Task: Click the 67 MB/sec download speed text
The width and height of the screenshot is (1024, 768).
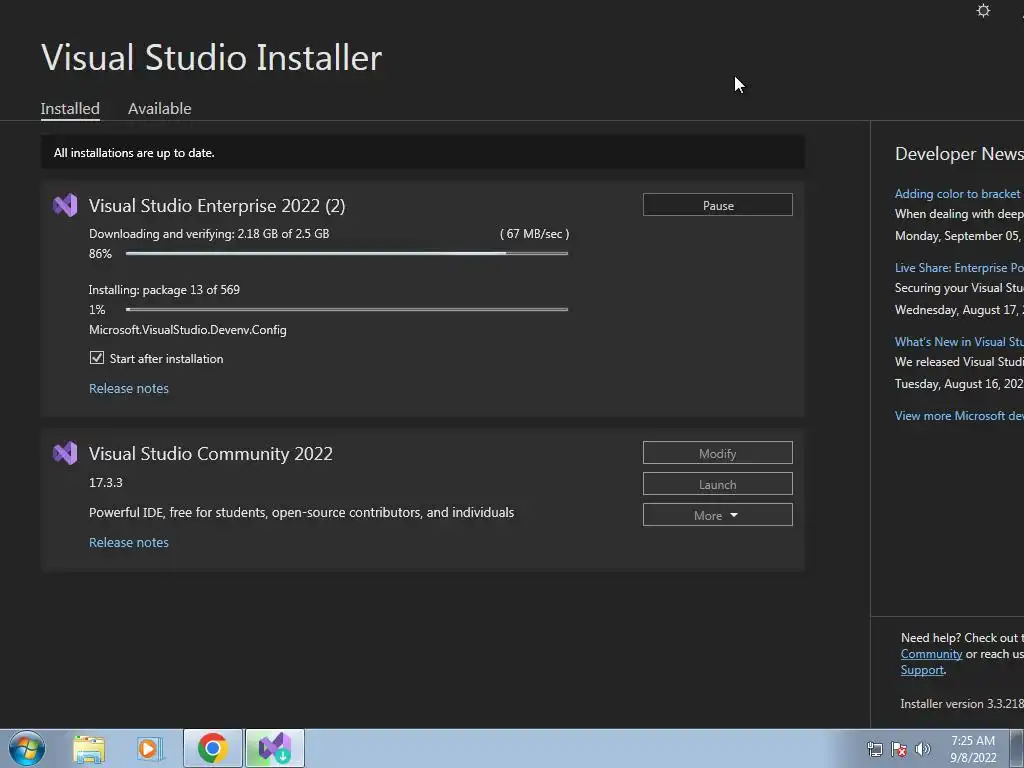Action: 534,234
